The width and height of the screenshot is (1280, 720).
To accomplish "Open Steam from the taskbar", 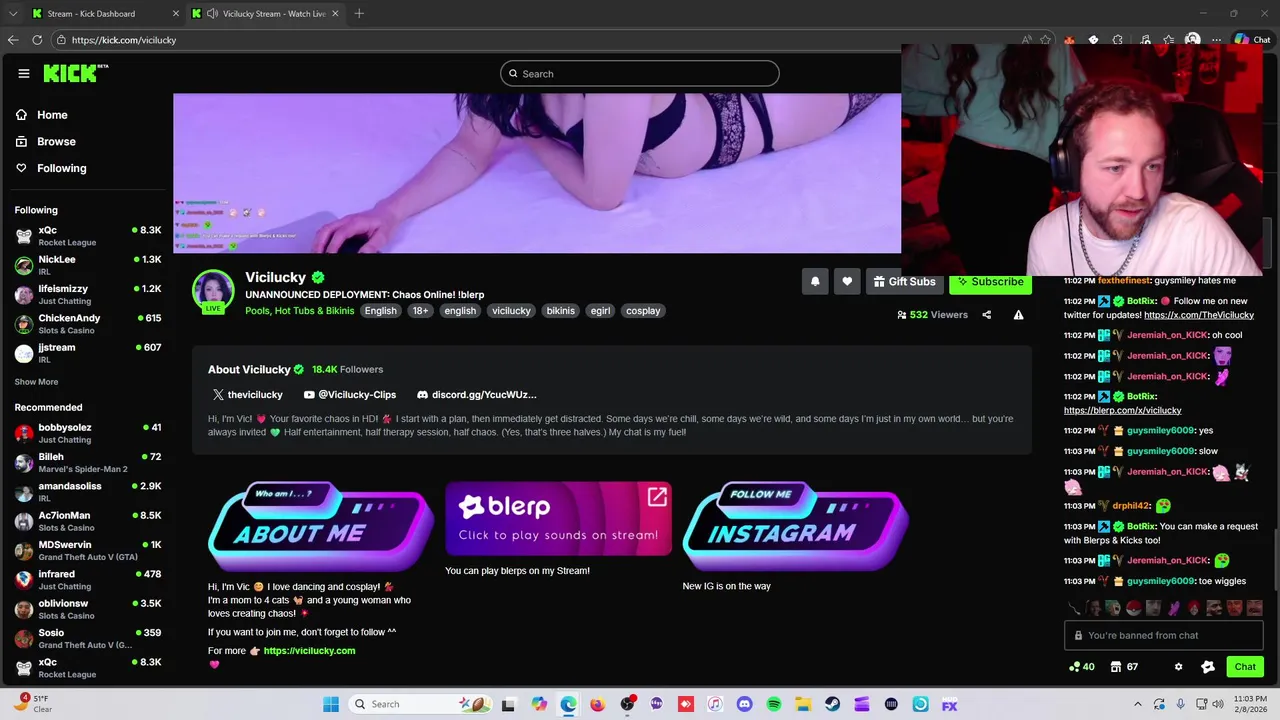I will pos(832,704).
